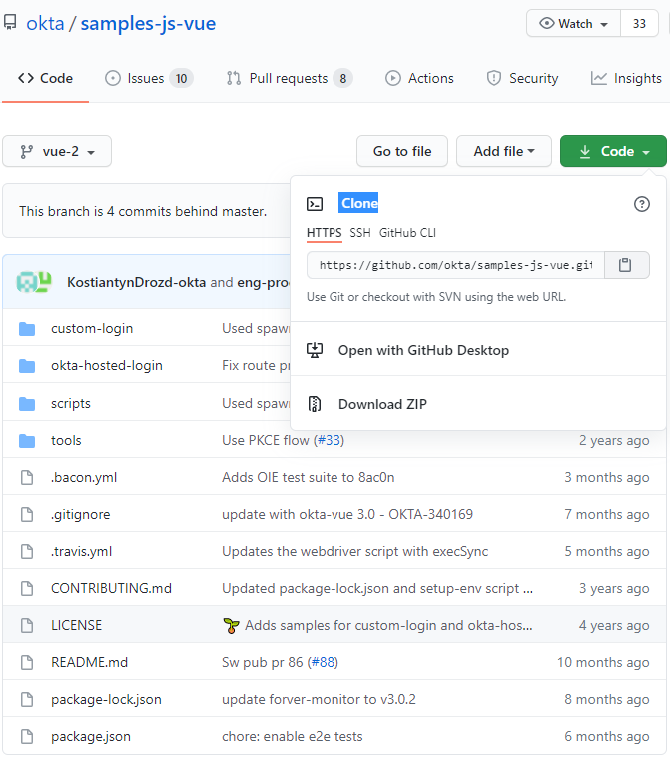Screen dimensions: 670x765
Task: Click the terminal icon next to Clone
Action: [315, 204]
